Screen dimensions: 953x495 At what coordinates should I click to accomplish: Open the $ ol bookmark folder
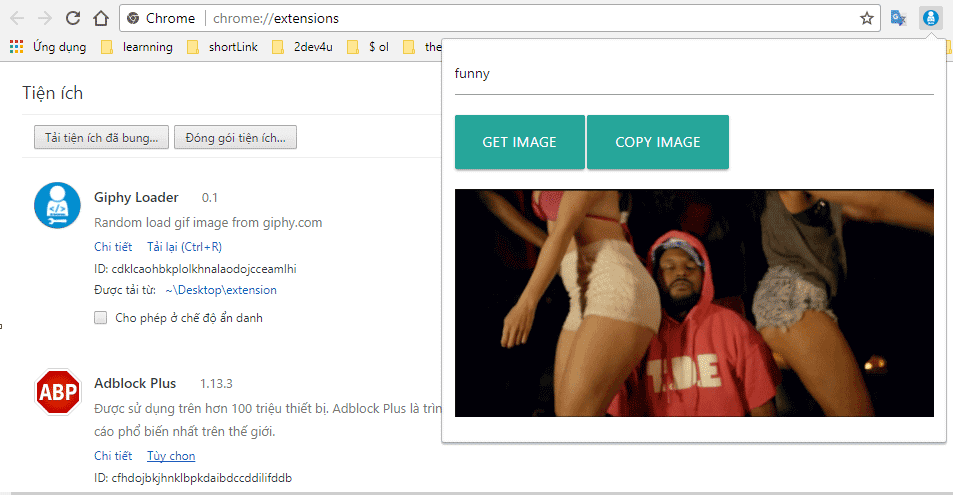coord(368,47)
